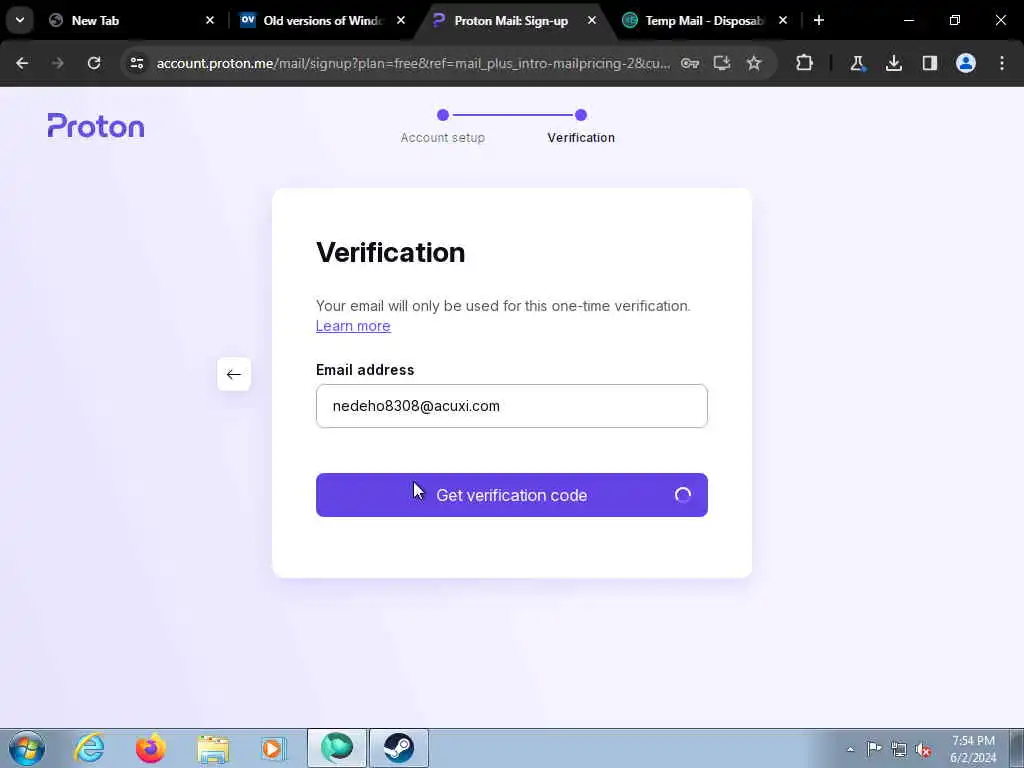
Task: Click the Proton logo
Action: coord(96,125)
